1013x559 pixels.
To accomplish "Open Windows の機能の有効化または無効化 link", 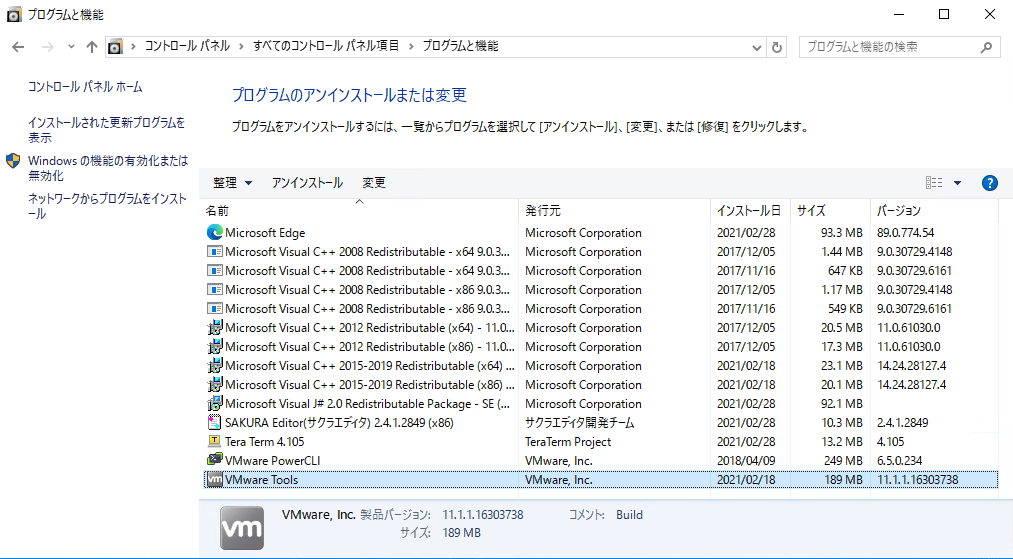I will (108, 168).
